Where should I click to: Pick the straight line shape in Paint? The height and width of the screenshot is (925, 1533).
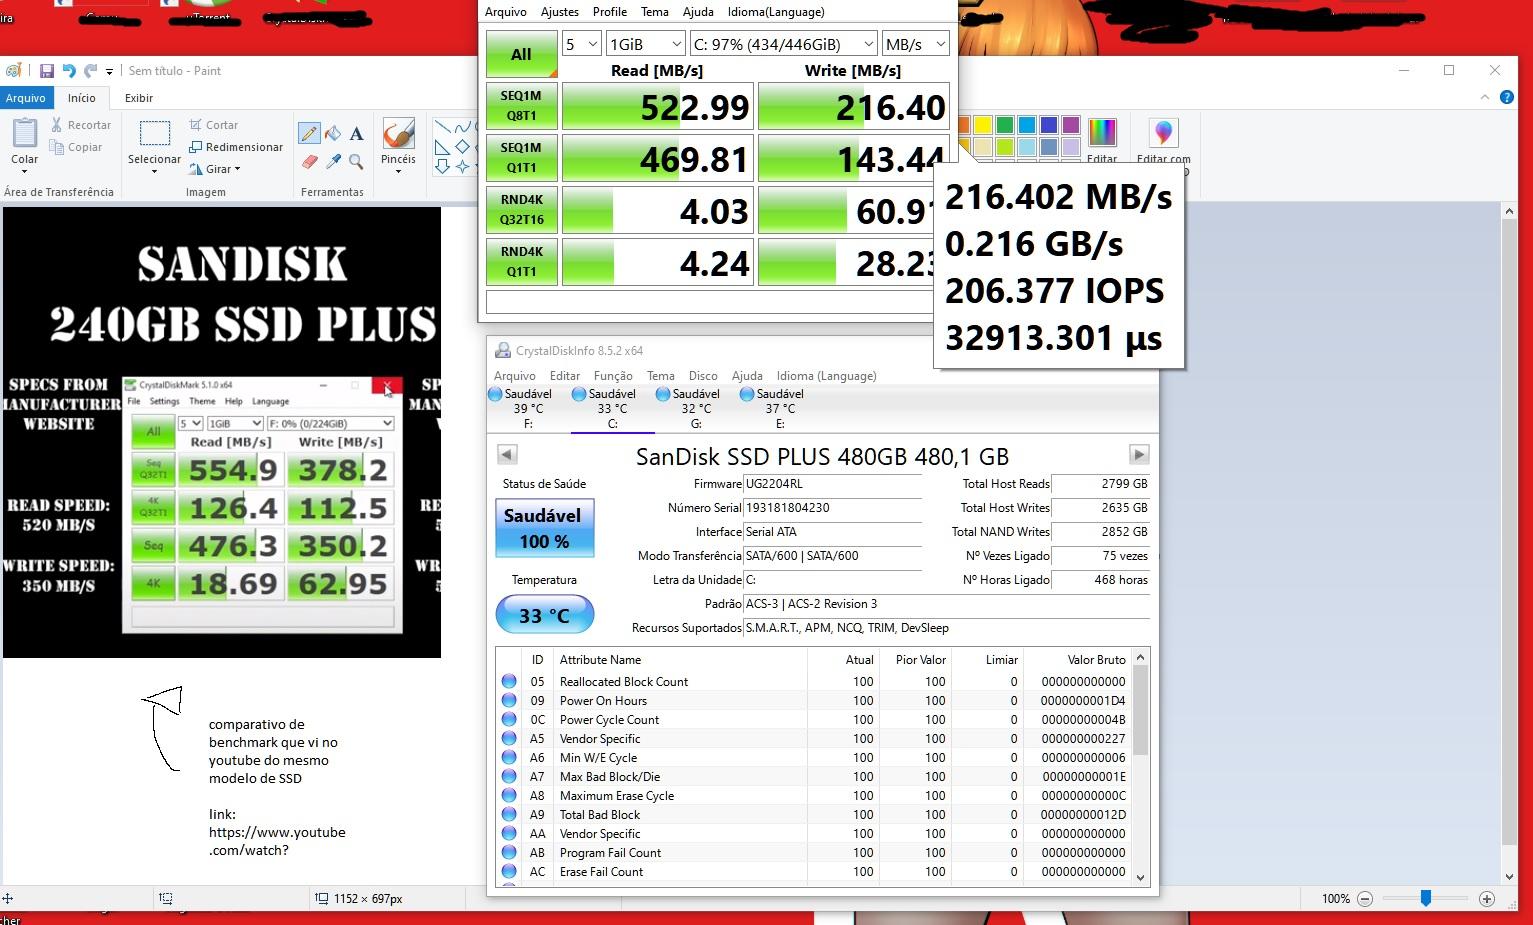(x=442, y=128)
